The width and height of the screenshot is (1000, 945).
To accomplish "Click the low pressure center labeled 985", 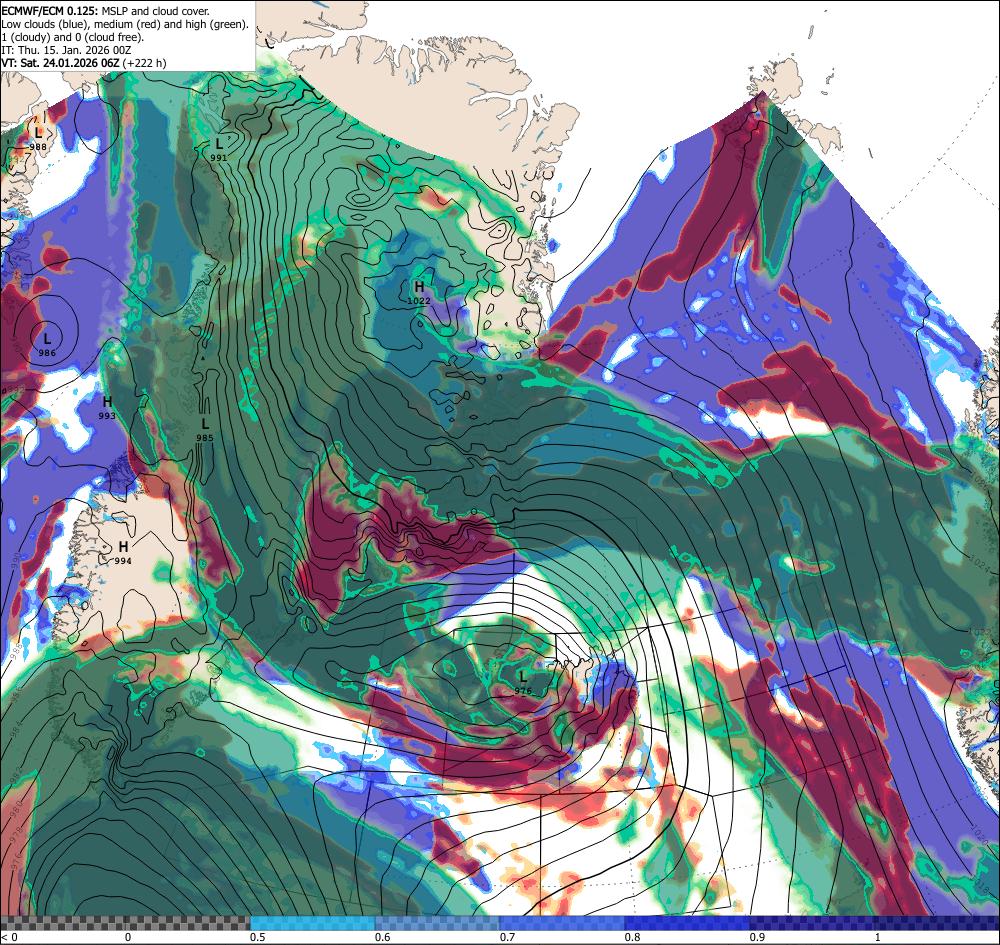I will [205, 429].
